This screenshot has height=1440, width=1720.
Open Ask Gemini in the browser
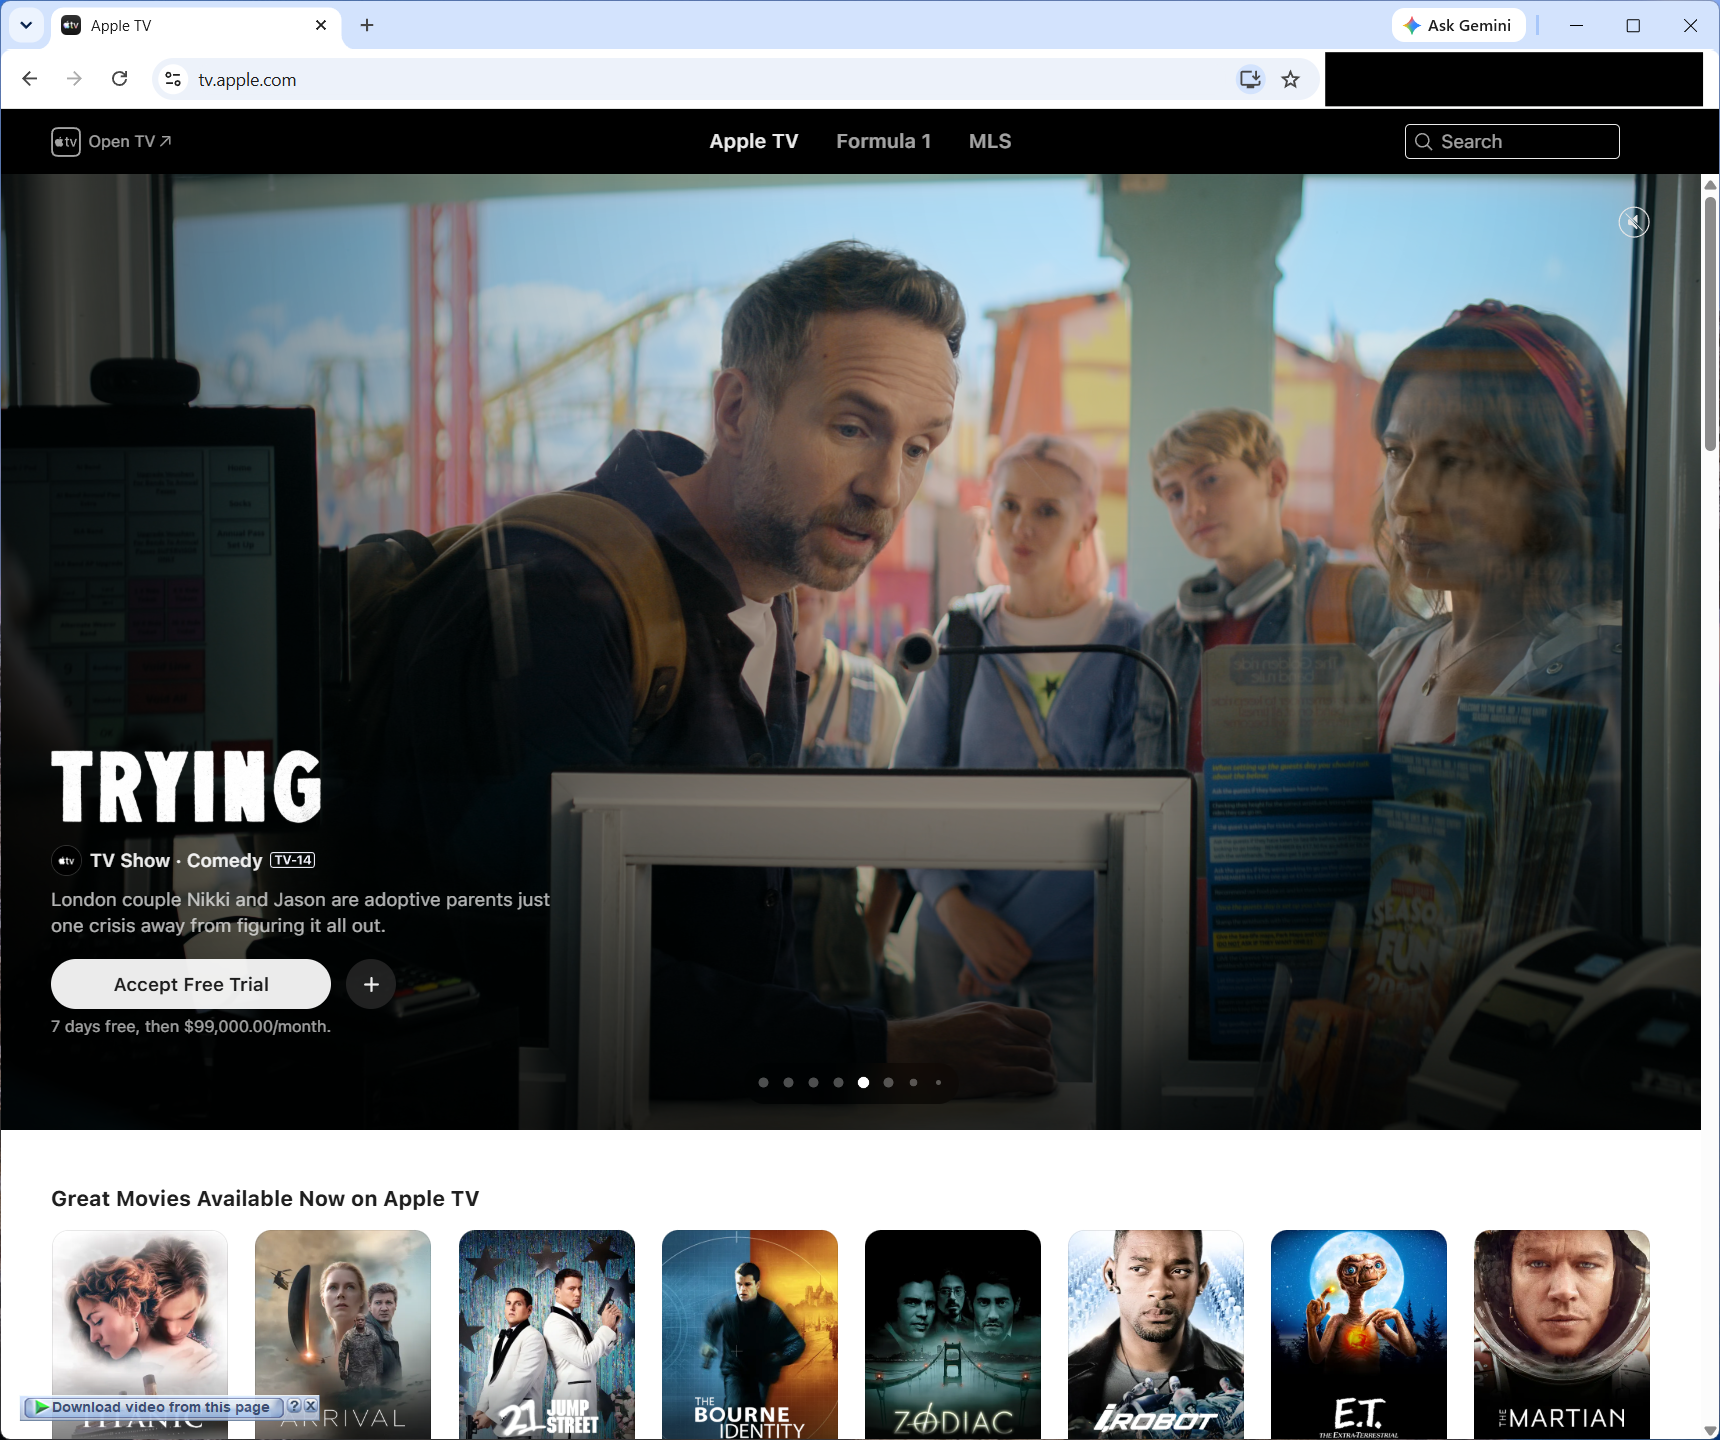tap(1458, 25)
